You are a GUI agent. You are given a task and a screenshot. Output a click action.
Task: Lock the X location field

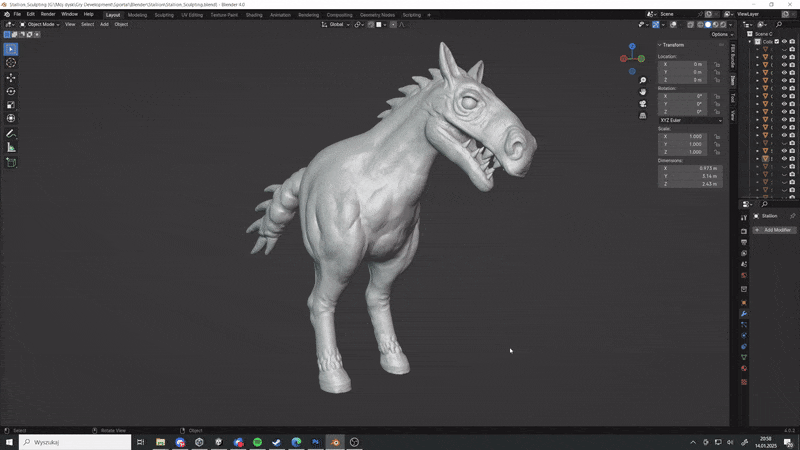(x=717, y=65)
